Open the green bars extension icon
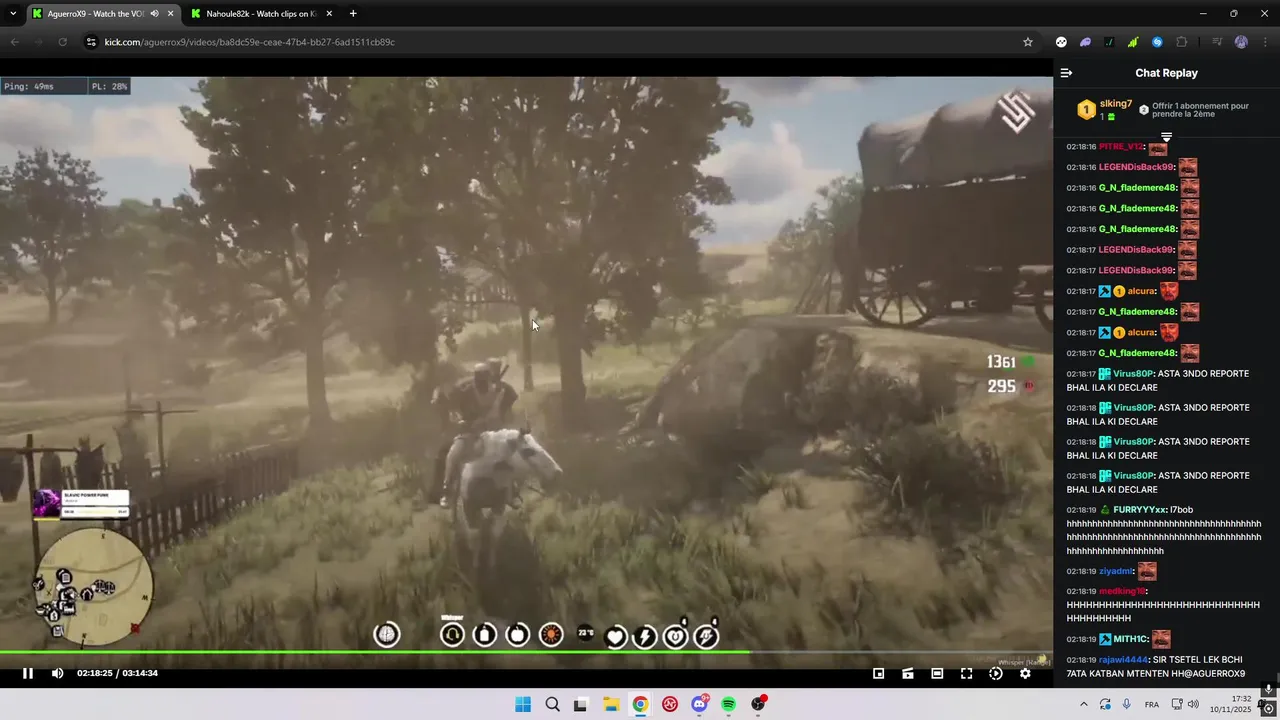The image size is (1280, 720). click(1133, 42)
